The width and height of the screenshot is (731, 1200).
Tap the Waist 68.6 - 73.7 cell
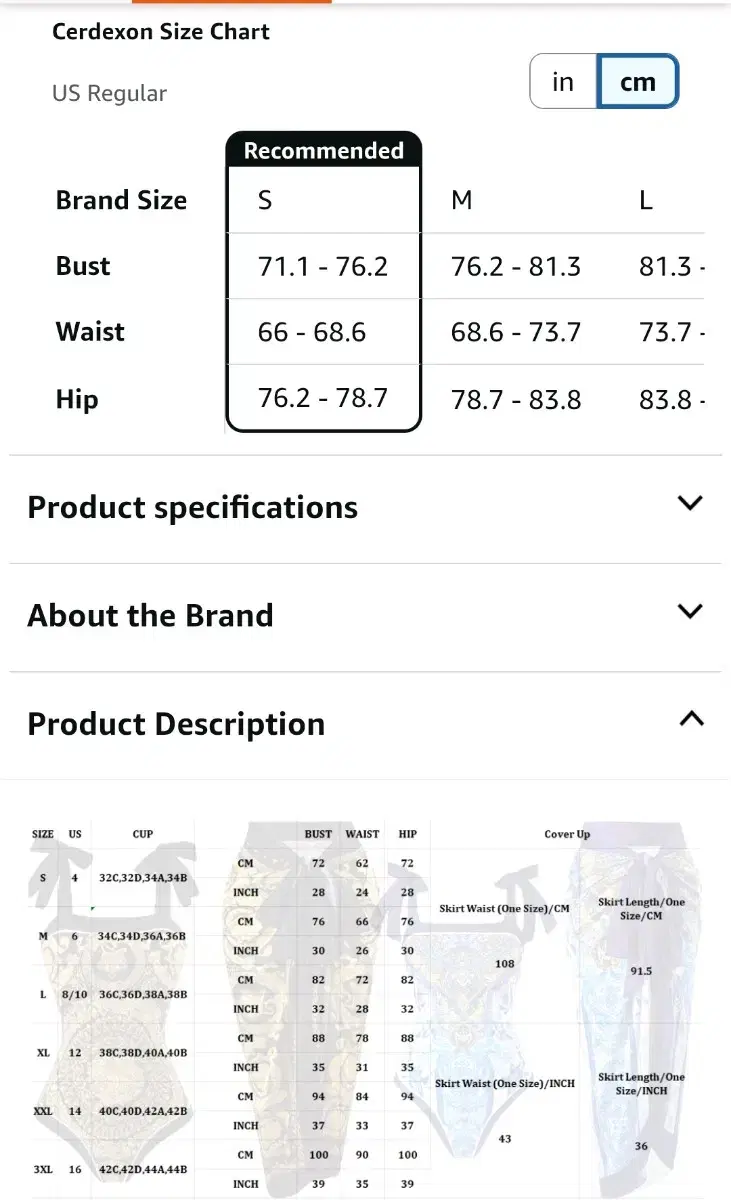[515, 332]
